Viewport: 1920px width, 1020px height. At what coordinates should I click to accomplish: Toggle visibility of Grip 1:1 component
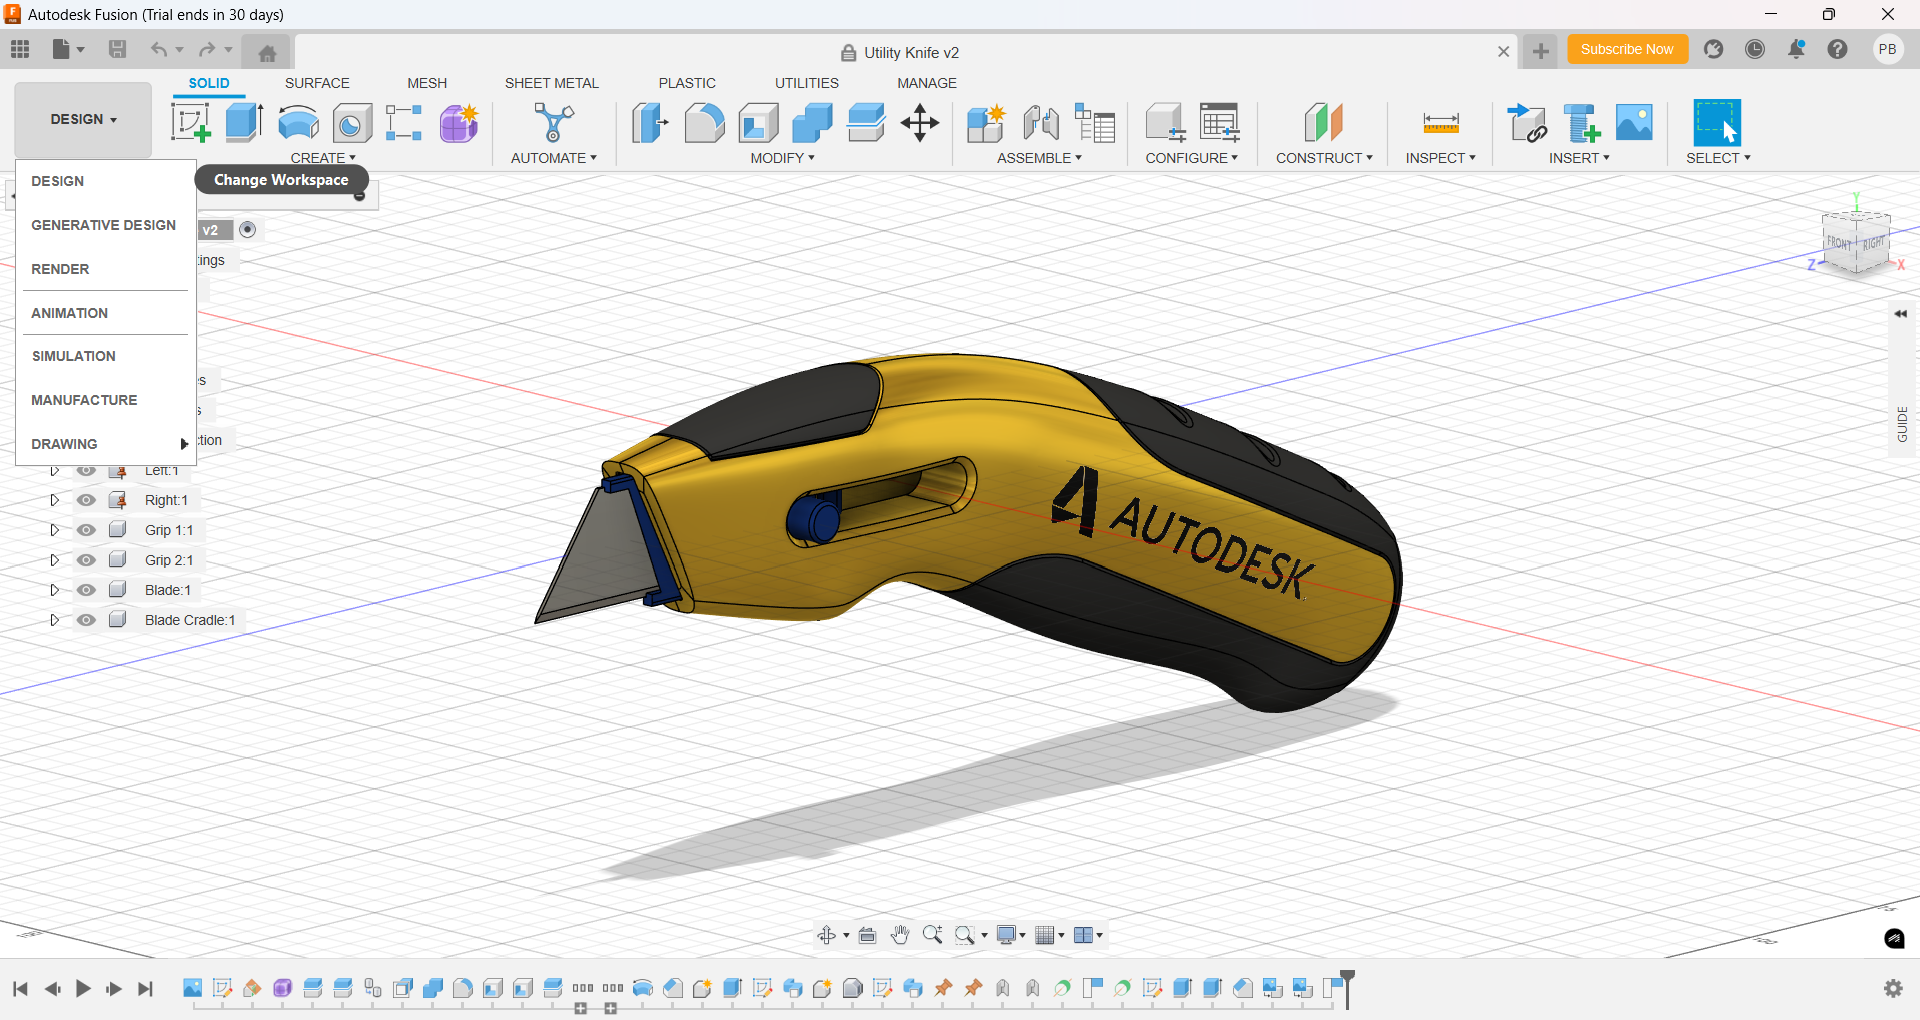(x=87, y=530)
